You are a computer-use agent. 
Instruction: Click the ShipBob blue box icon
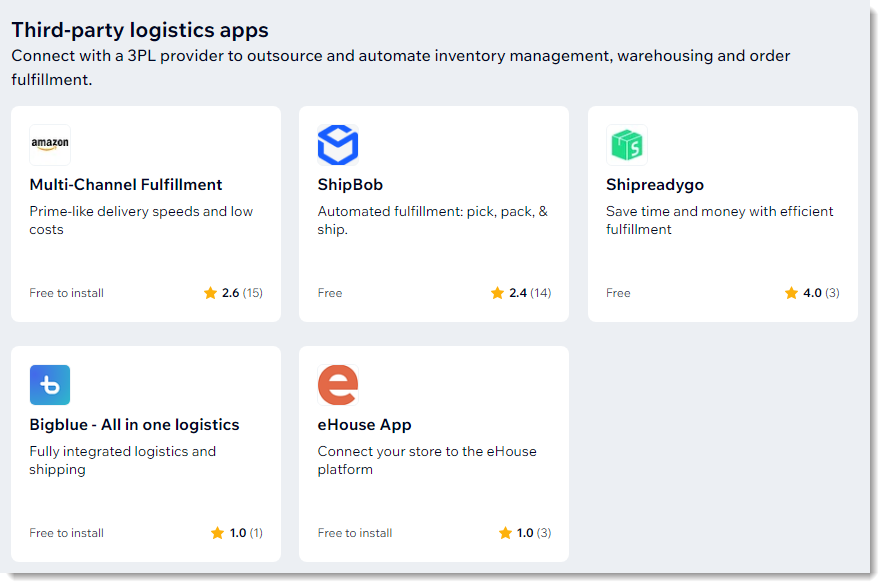(x=338, y=144)
